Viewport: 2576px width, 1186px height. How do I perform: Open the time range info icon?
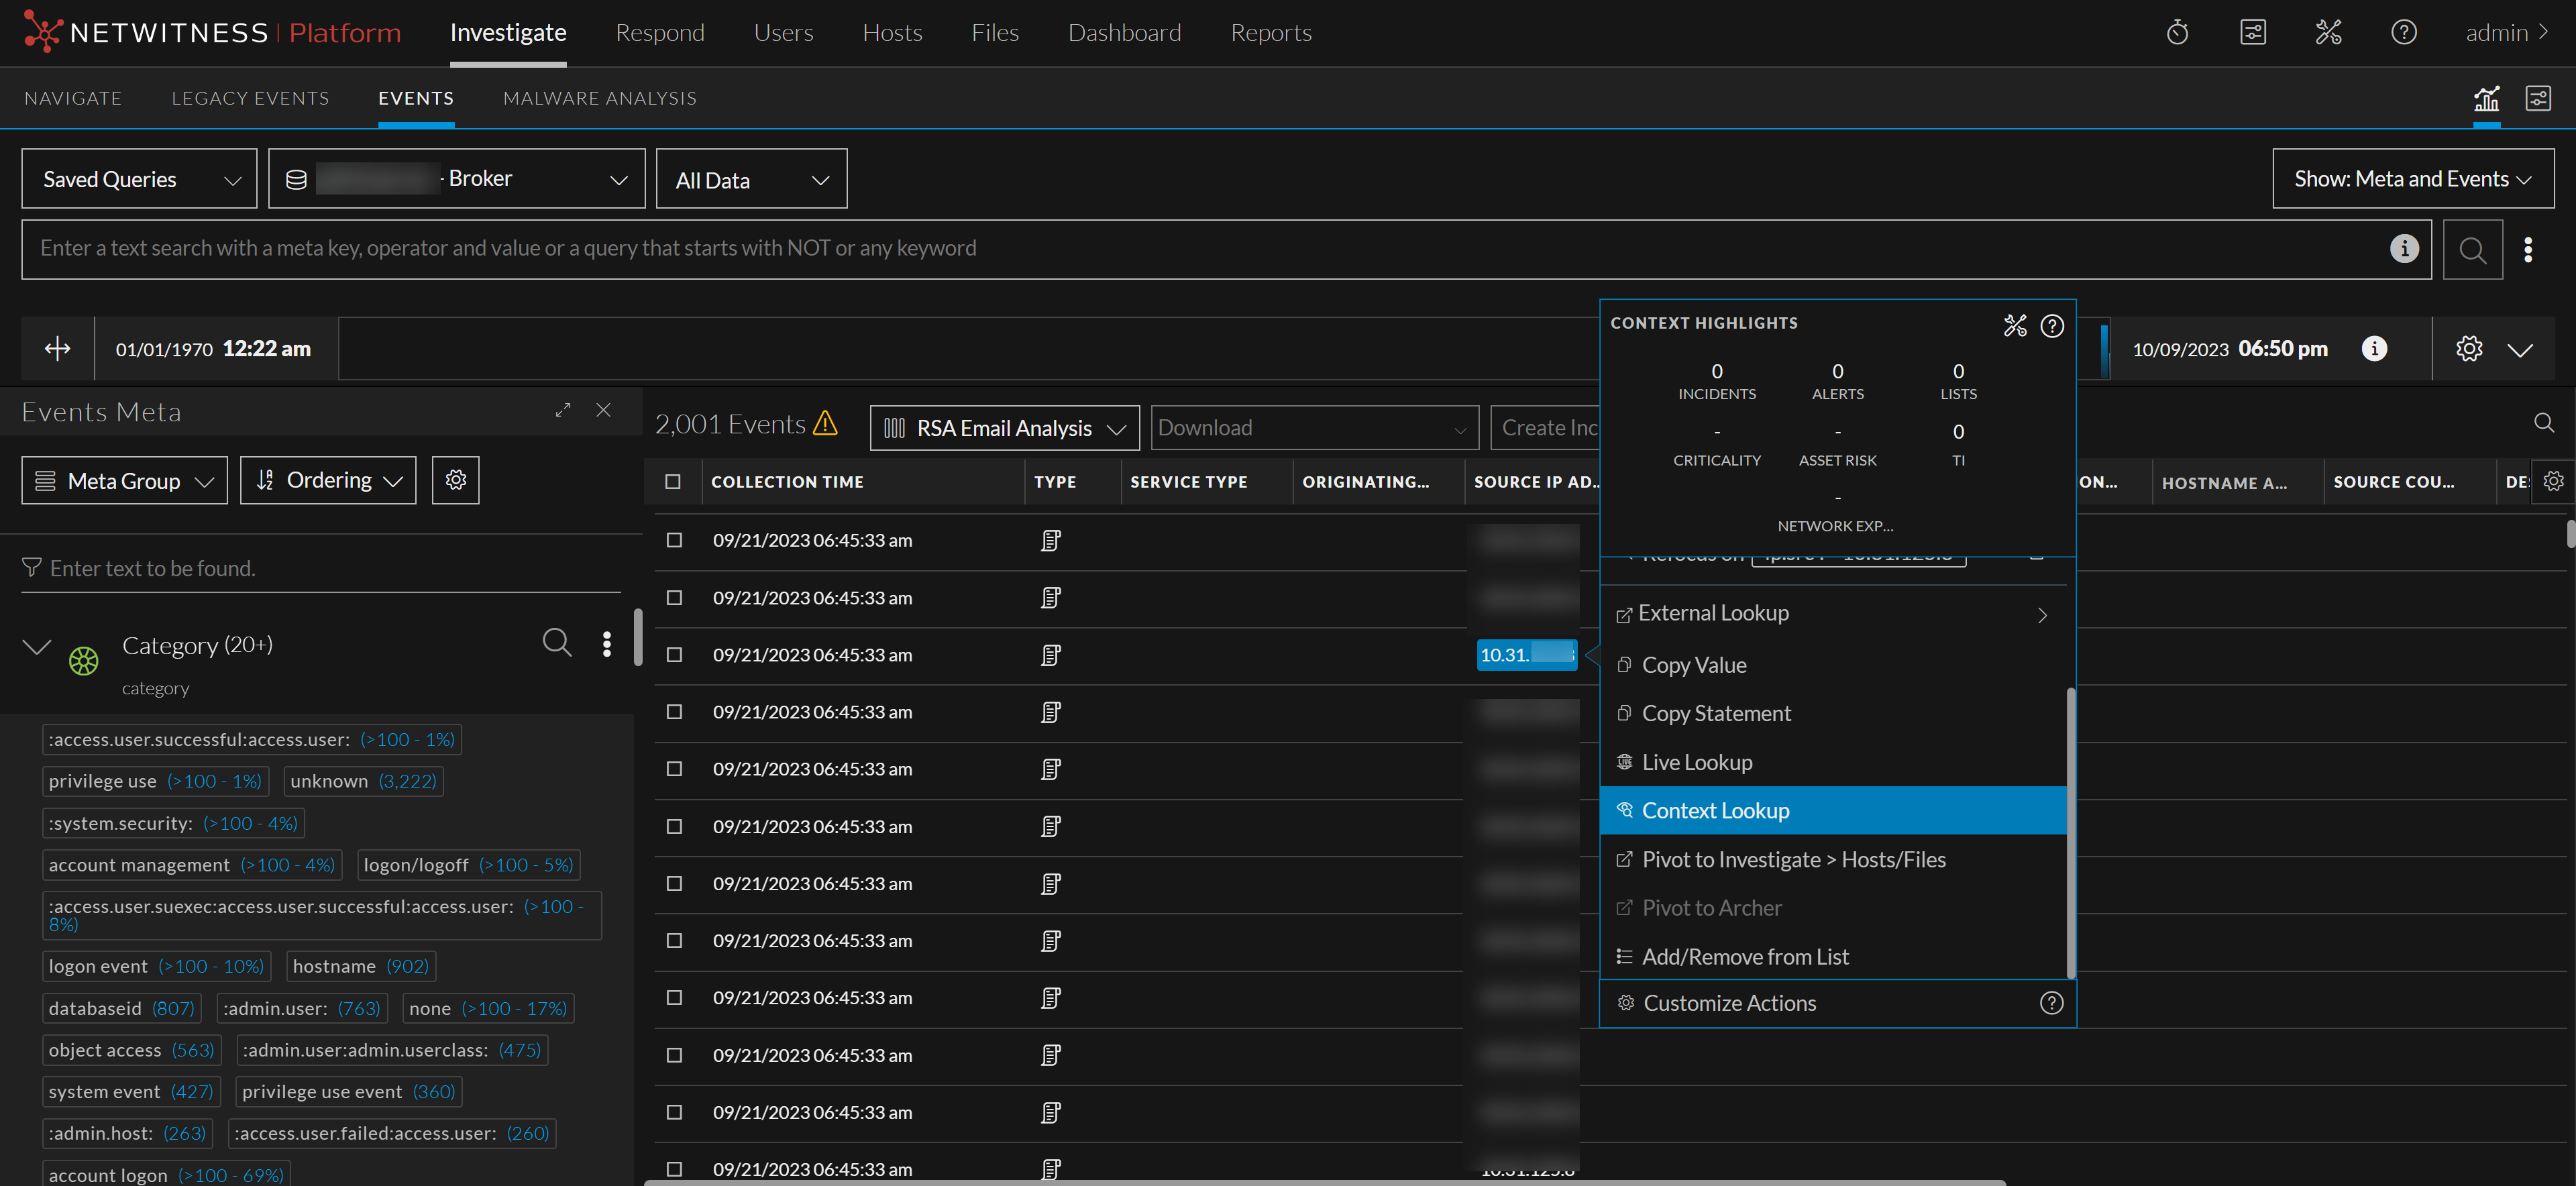tap(2374, 349)
